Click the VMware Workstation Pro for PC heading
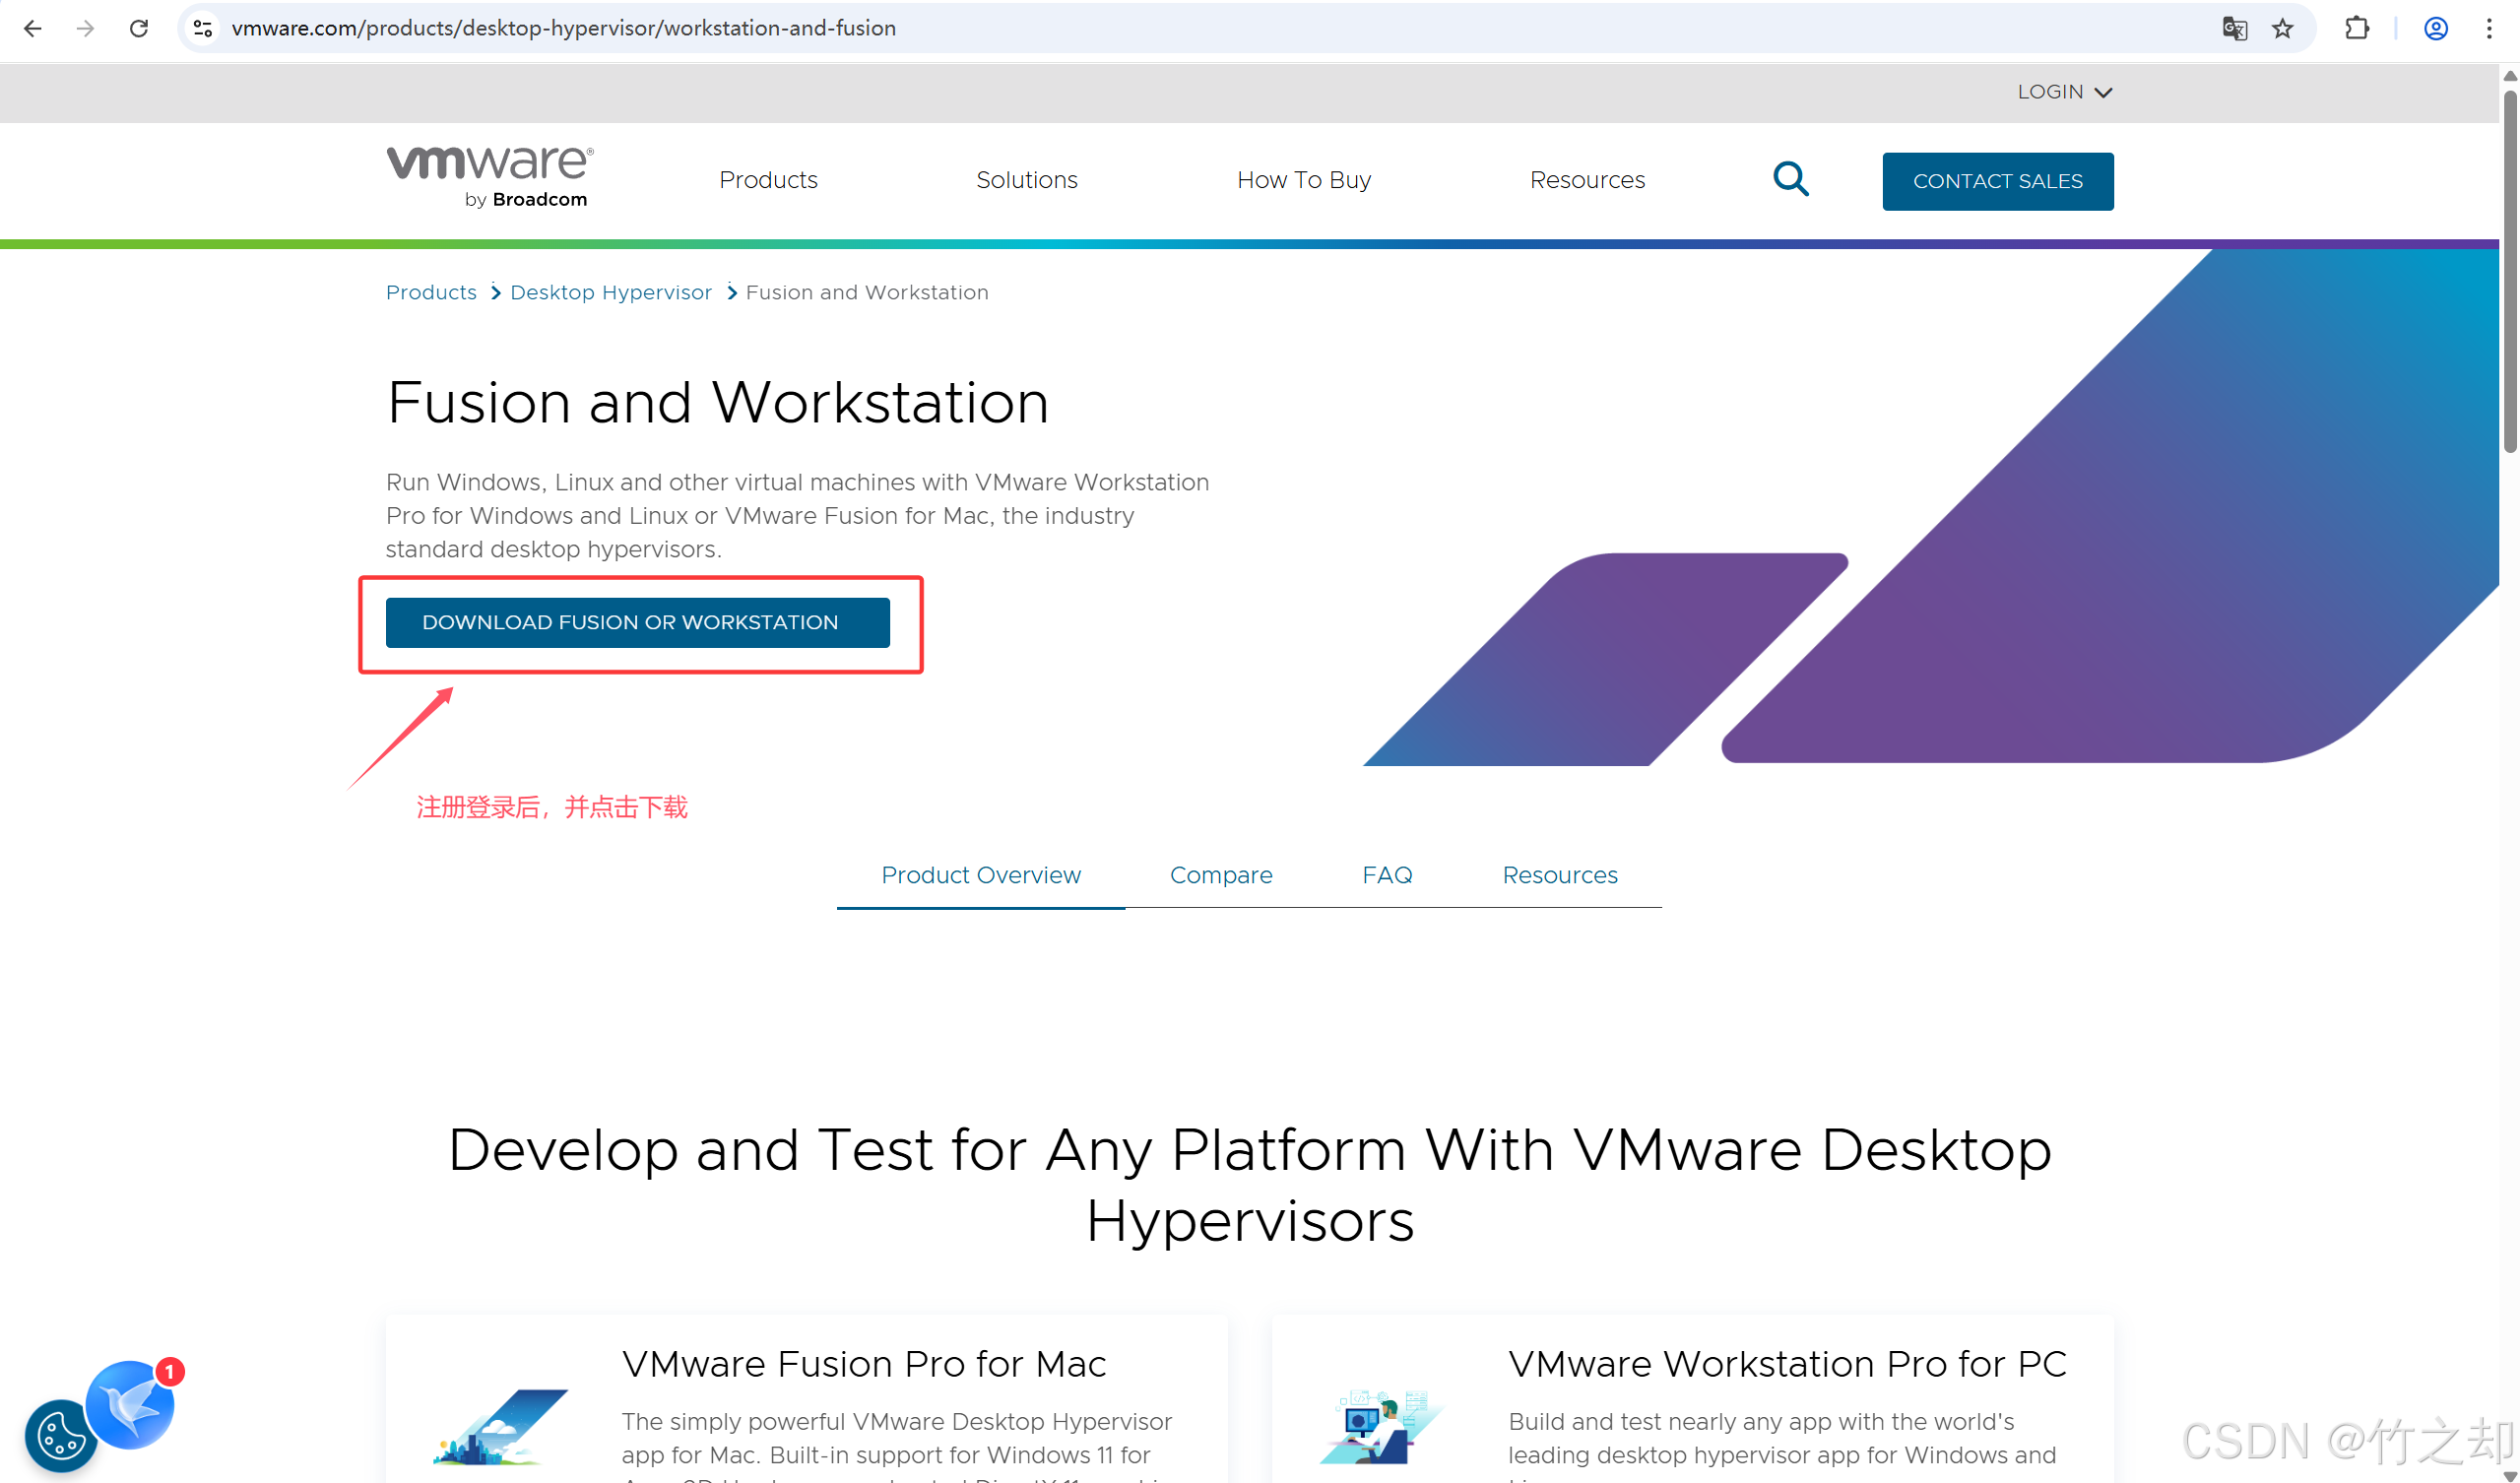The image size is (2520, 1483). [1787, 1363]
